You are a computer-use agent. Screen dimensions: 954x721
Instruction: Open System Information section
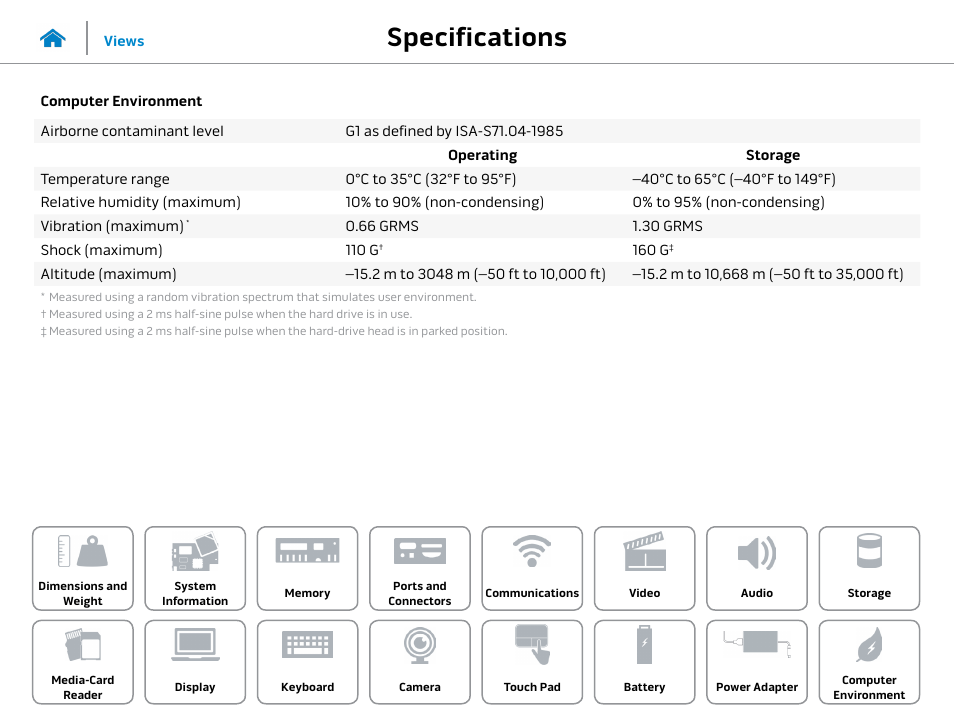tap(195, 568)
